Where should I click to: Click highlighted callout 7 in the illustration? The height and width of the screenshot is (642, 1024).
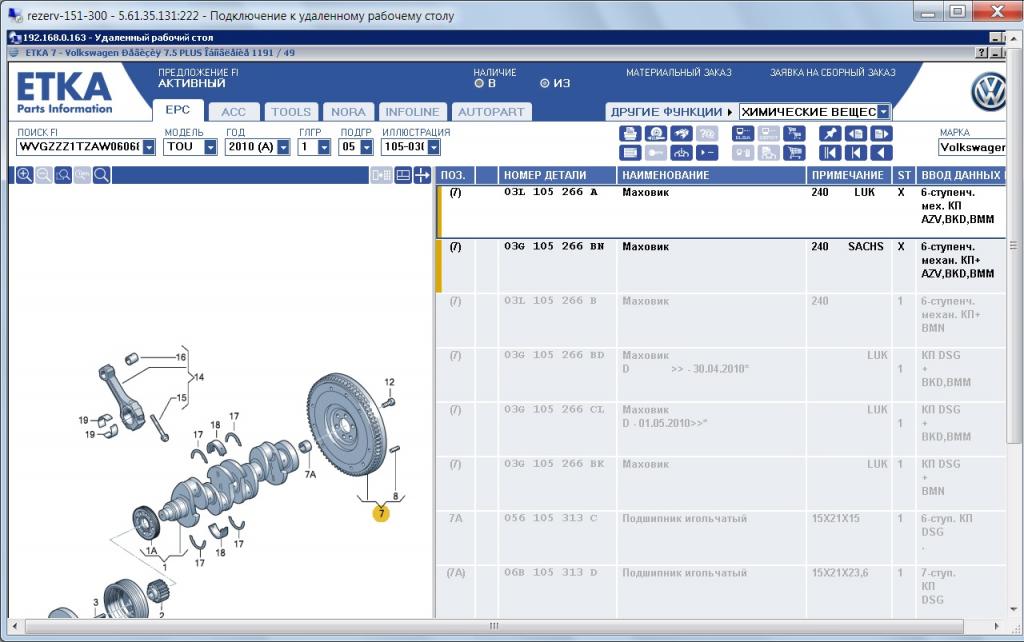click(x=381, y=513)
